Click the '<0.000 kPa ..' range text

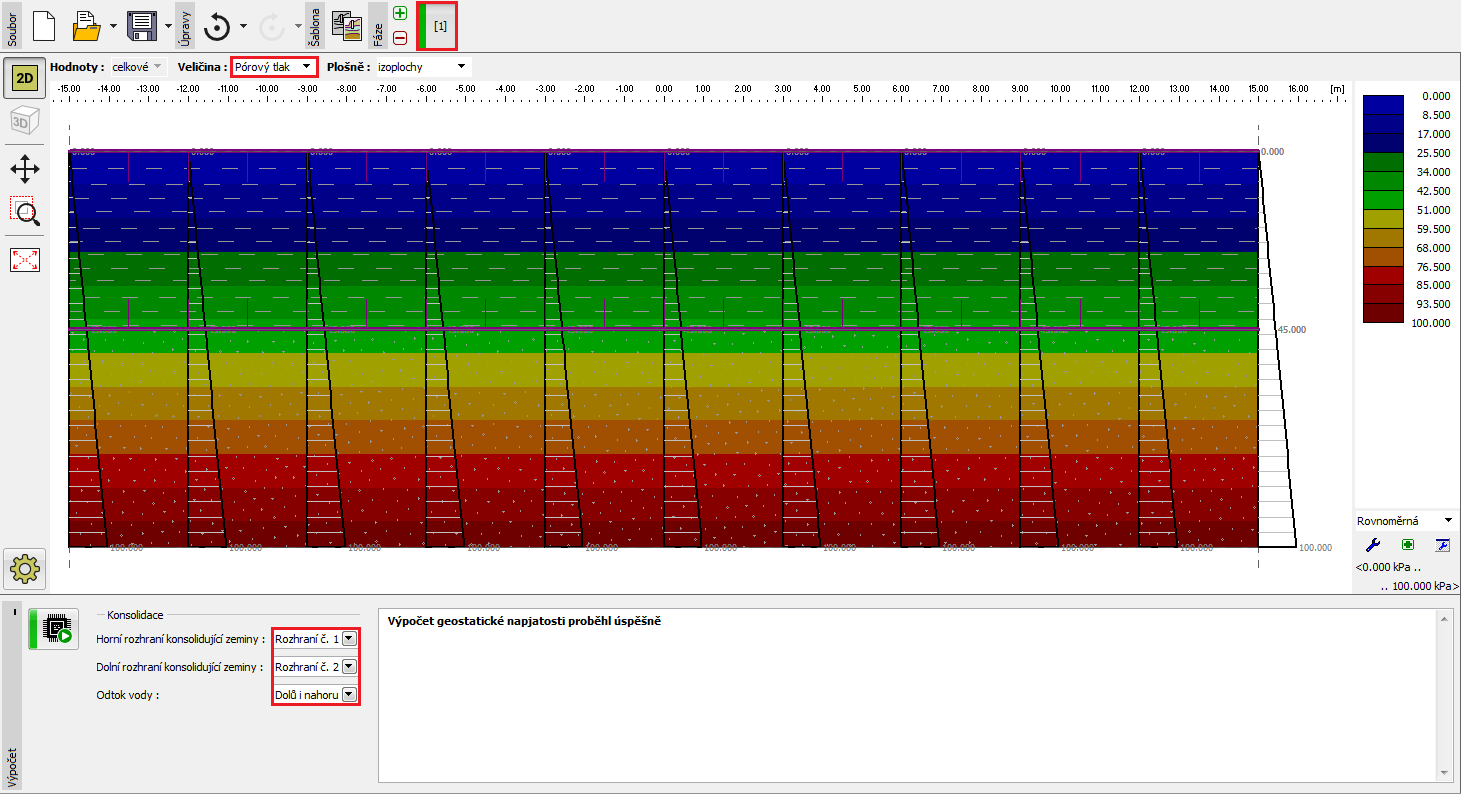[x=1388, y=567]
